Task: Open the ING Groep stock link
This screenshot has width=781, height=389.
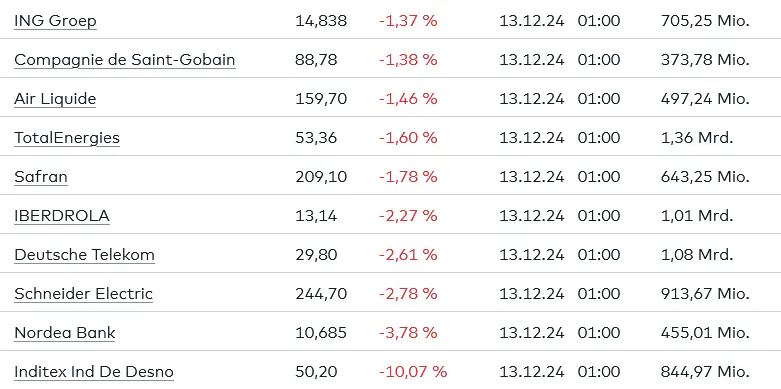Action: pyautogui.click(x=55, y=21)
